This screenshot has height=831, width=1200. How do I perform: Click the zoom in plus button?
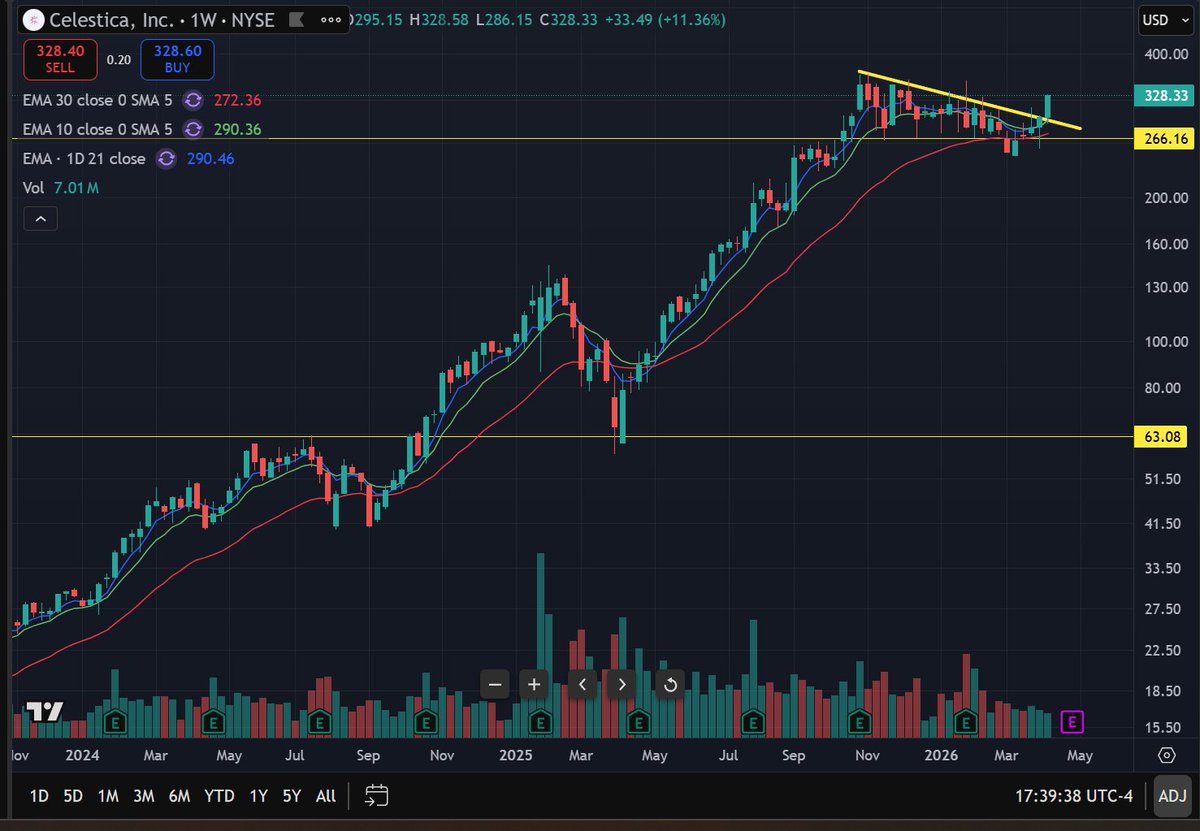point(534,685)
